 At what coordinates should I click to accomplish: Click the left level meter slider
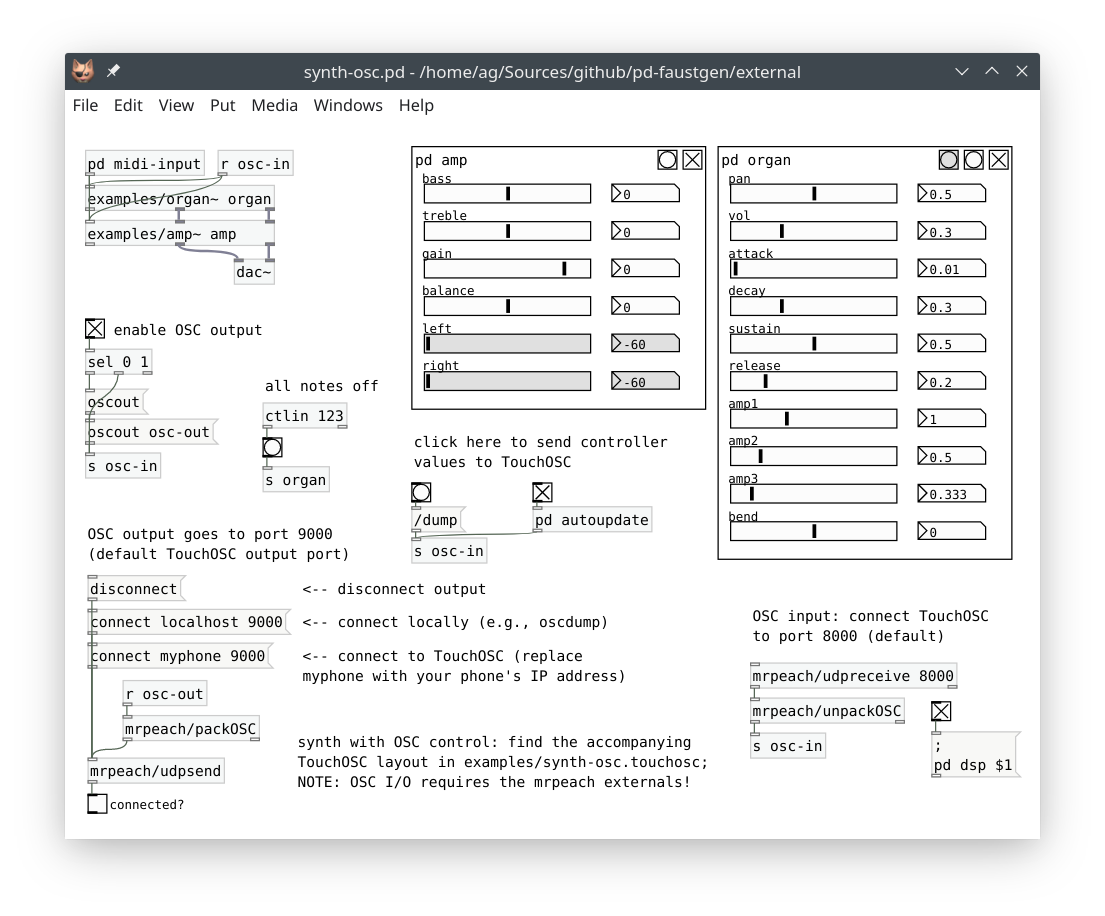[507, 343]
